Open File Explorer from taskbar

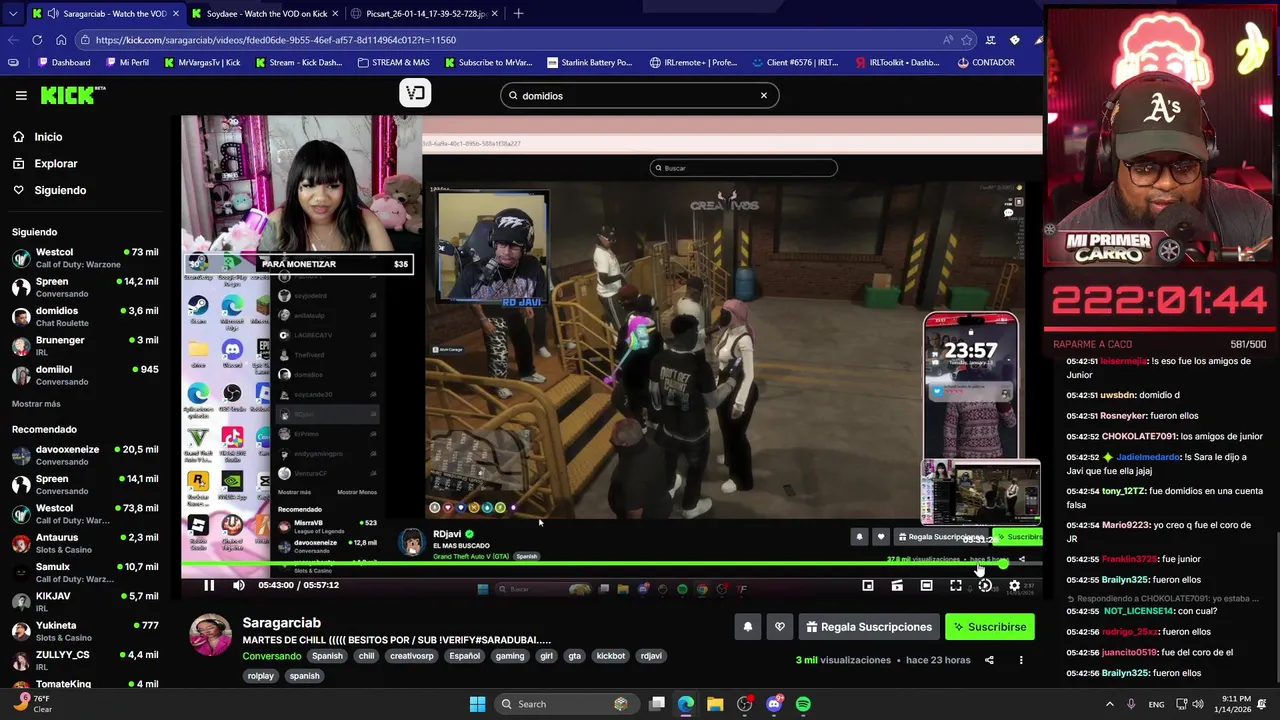[x=715, y=704]
